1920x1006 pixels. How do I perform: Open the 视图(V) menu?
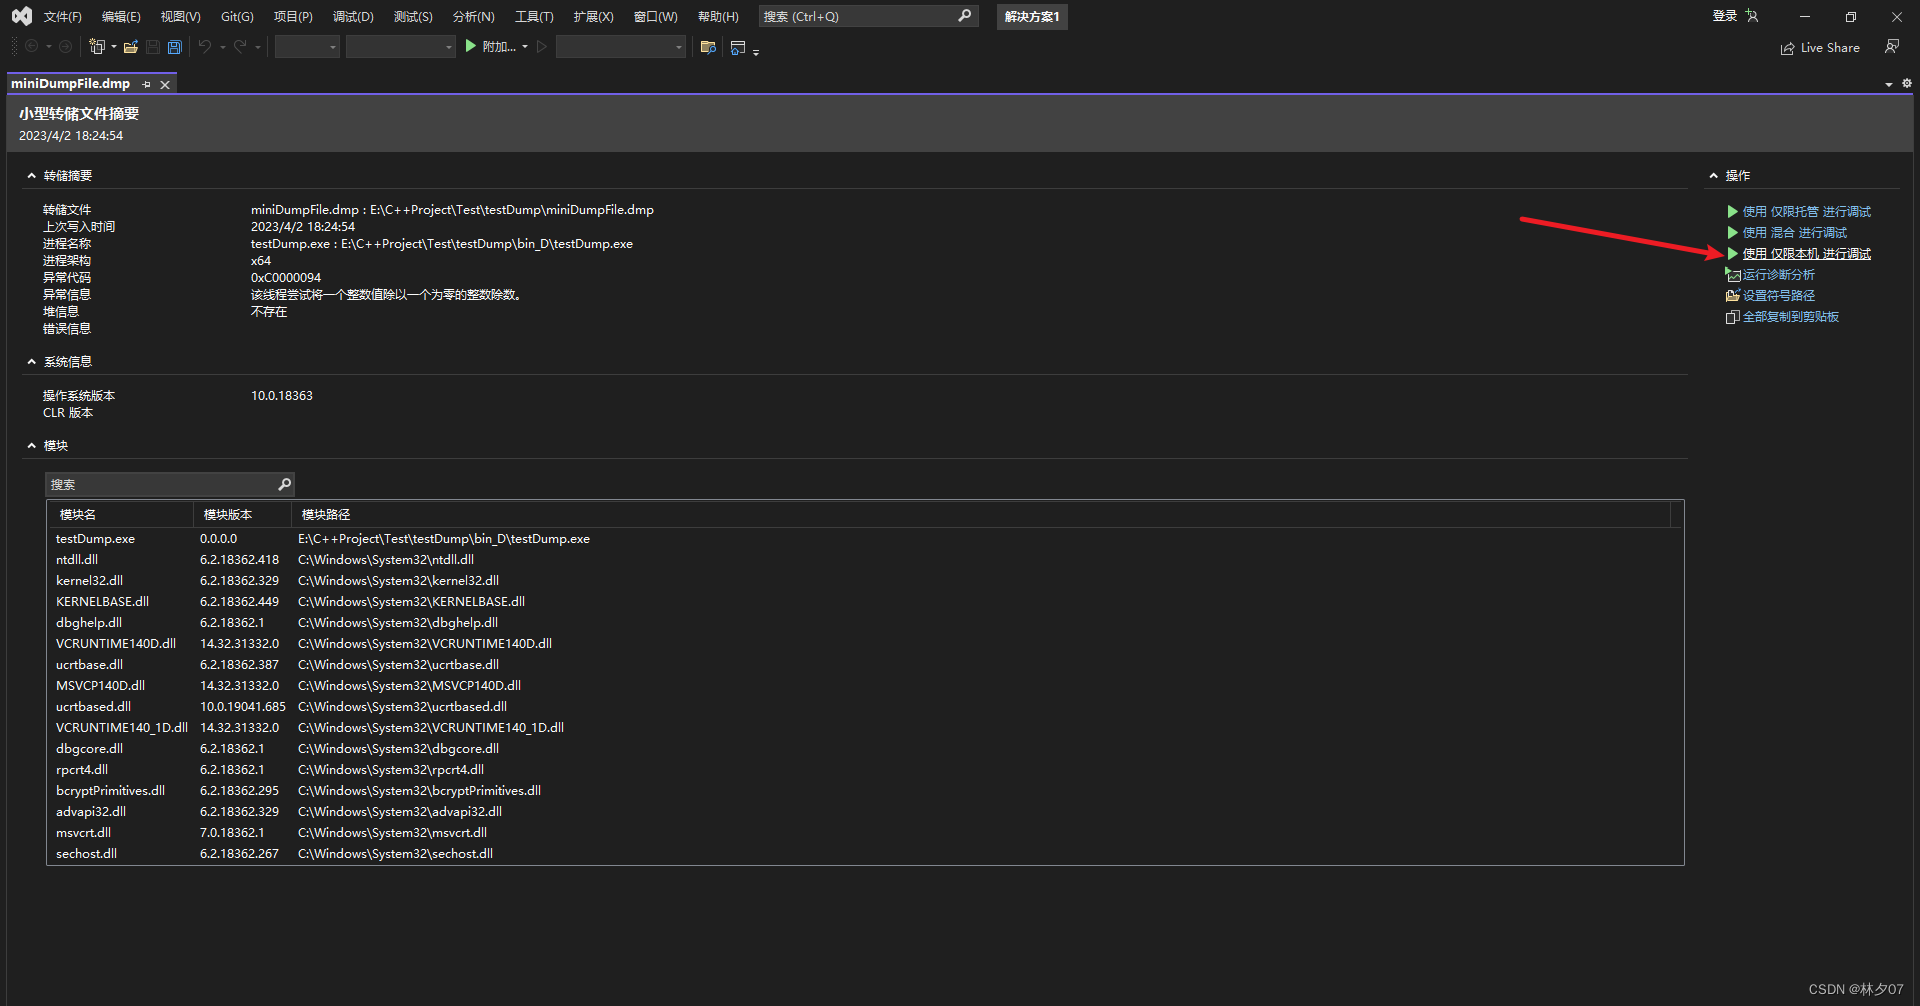coord(180,17)
